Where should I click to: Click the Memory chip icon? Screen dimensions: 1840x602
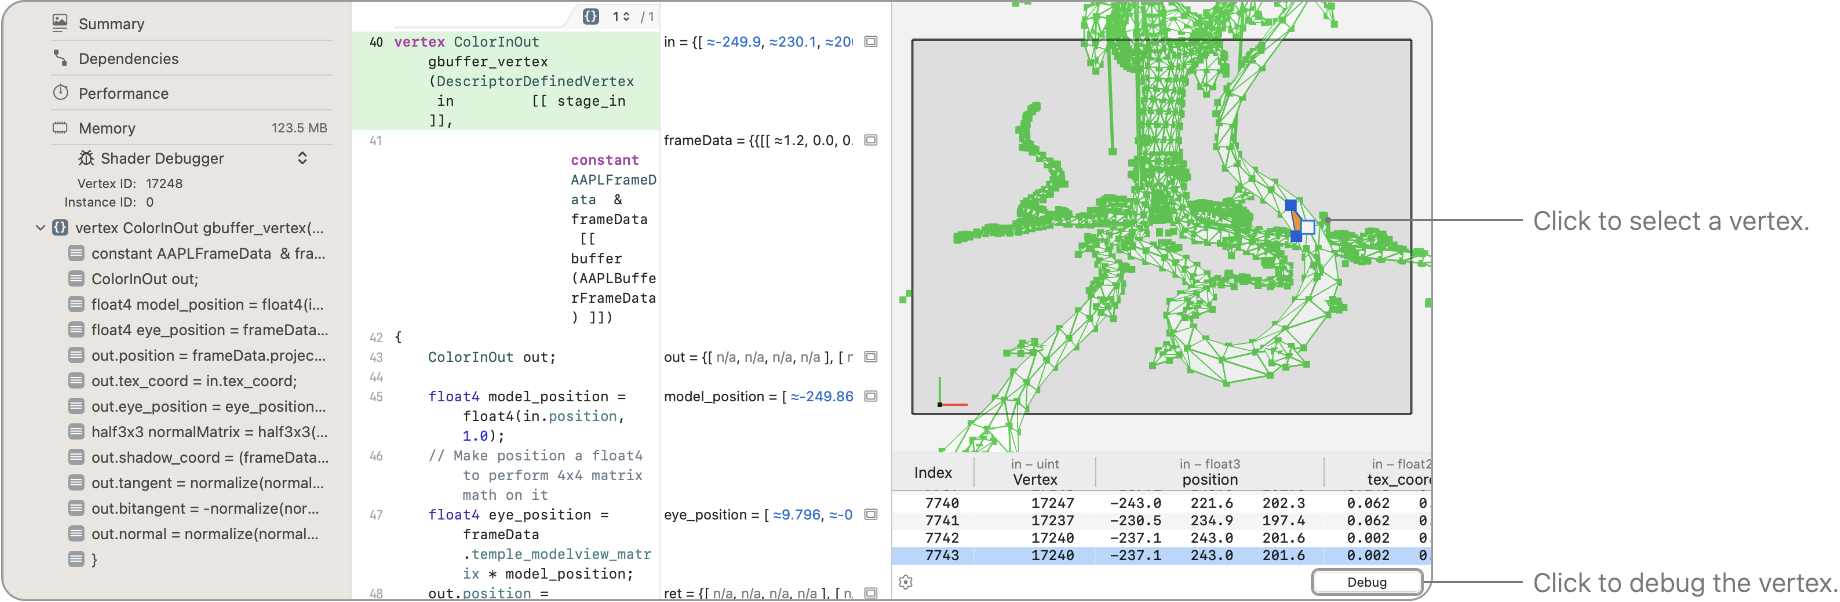60,128
